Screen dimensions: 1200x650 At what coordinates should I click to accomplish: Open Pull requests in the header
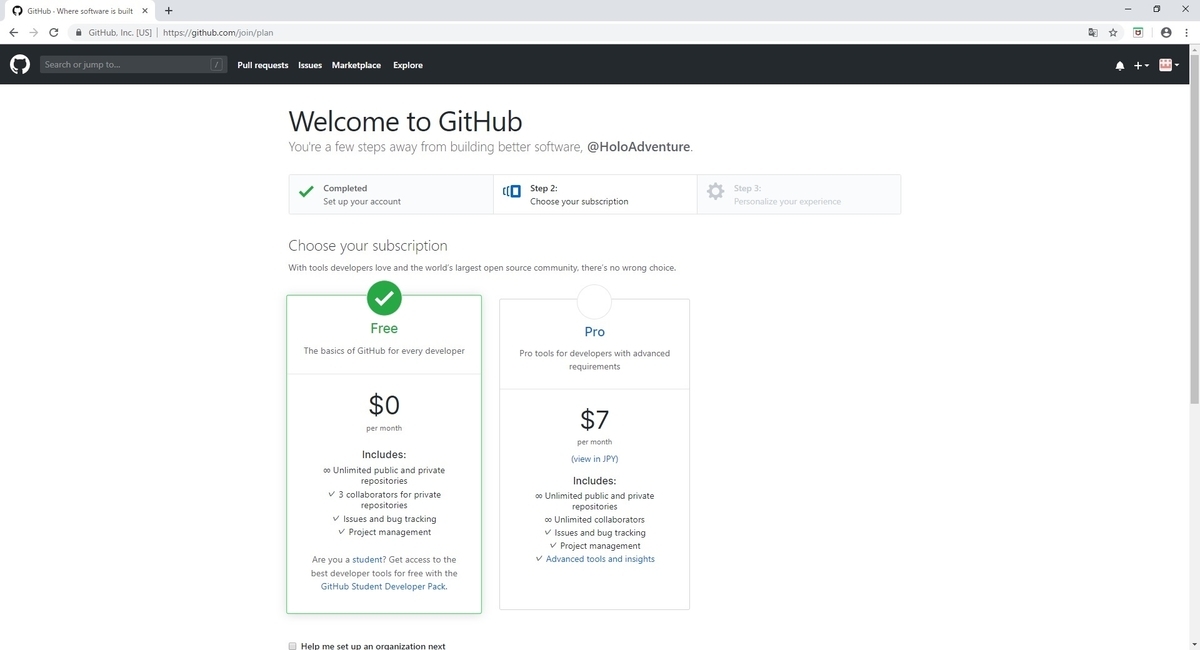(x=263, y=65)
